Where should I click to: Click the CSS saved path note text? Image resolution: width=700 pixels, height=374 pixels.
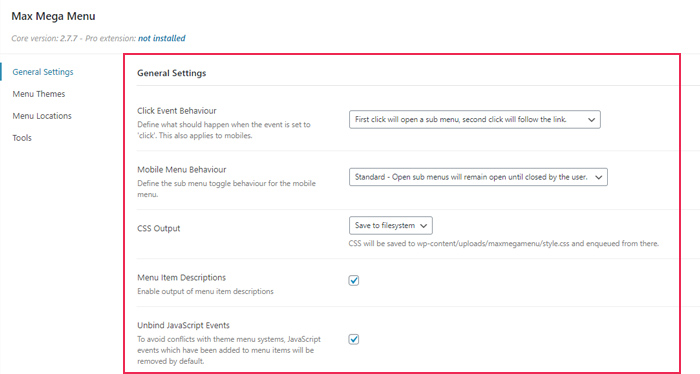(x=504, y=244)
